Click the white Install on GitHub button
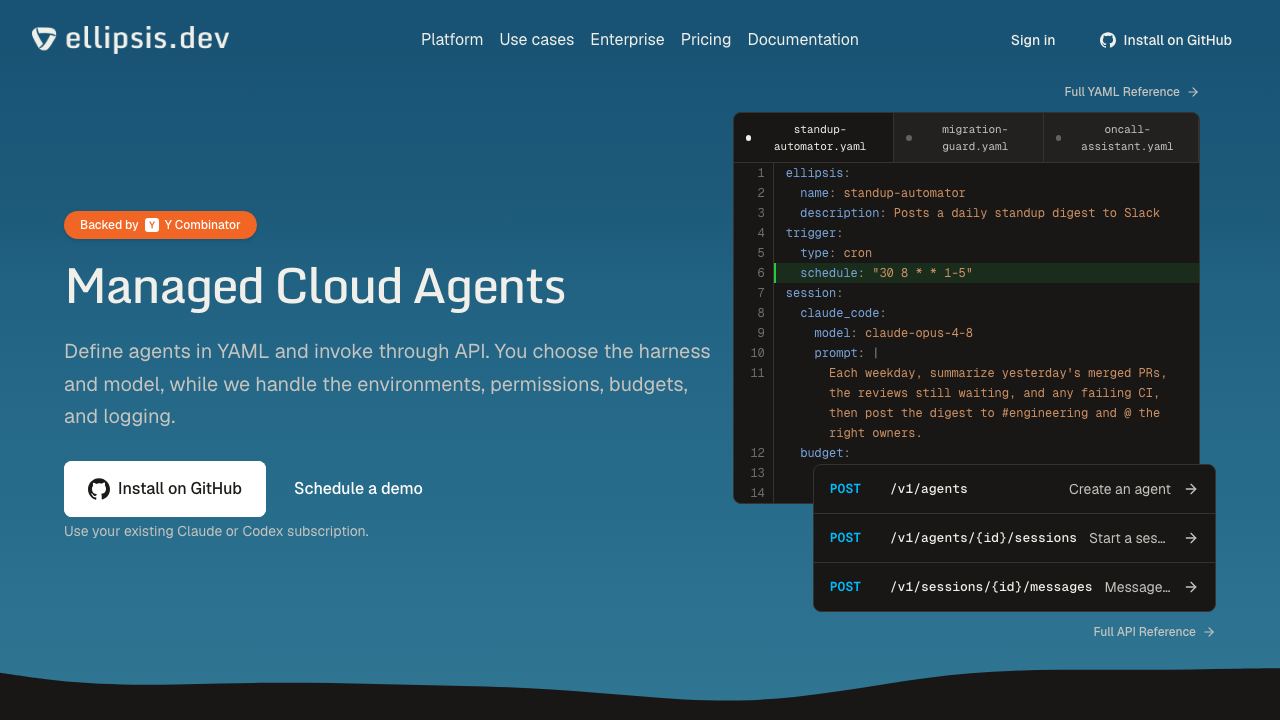The height and width of the screenshot is (720, 1280). point(165,489)
